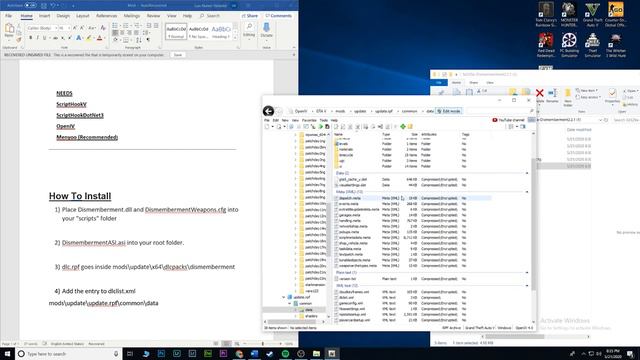
Task: Collapse the Plain text group in OpenIV
Action: (527, 273)
